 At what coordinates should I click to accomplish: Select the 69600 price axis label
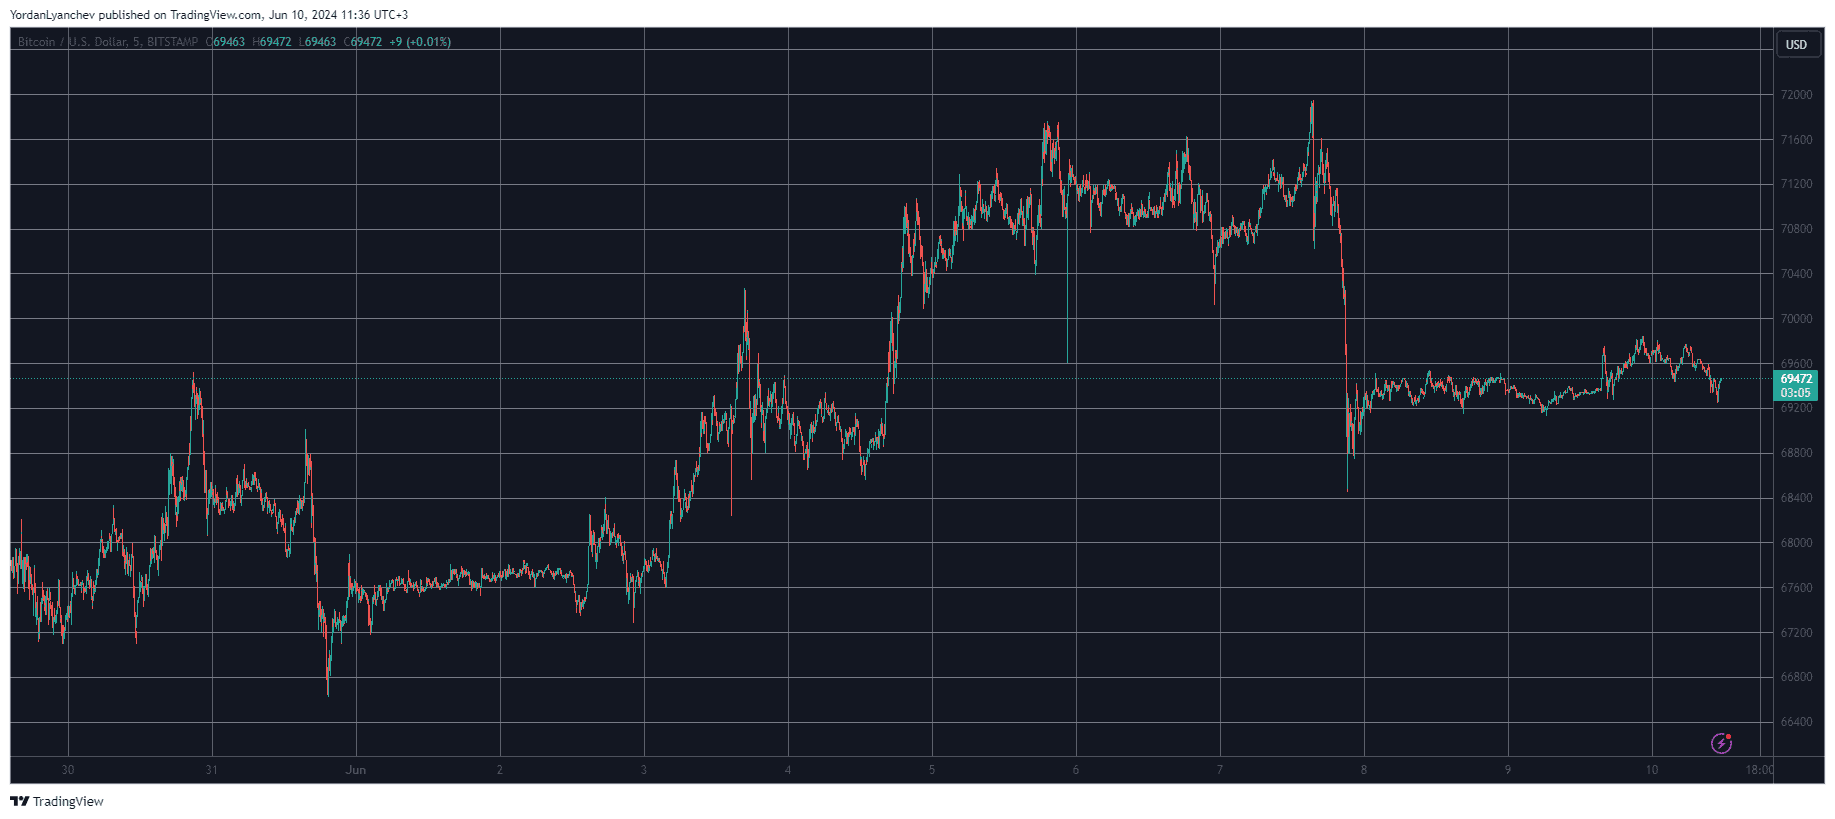click(1796, 364)
